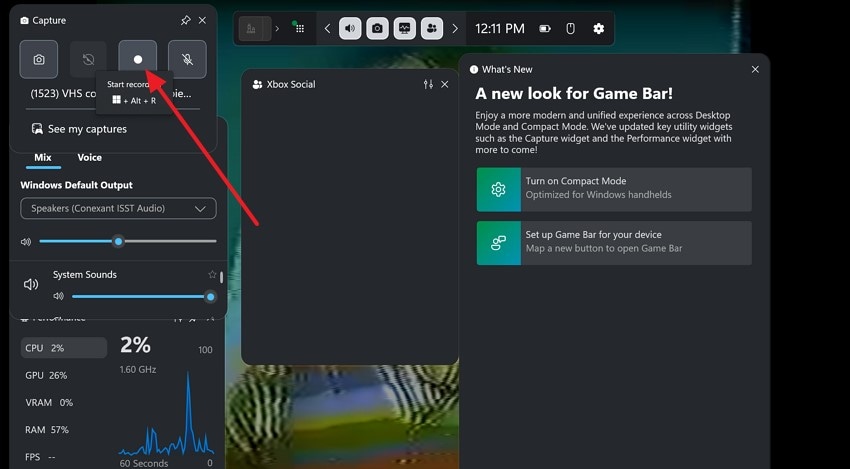Select Set up Game Bar for your device
Viewport: 850px width, 469px height.
pyautogui.click(x=614, y=243)
